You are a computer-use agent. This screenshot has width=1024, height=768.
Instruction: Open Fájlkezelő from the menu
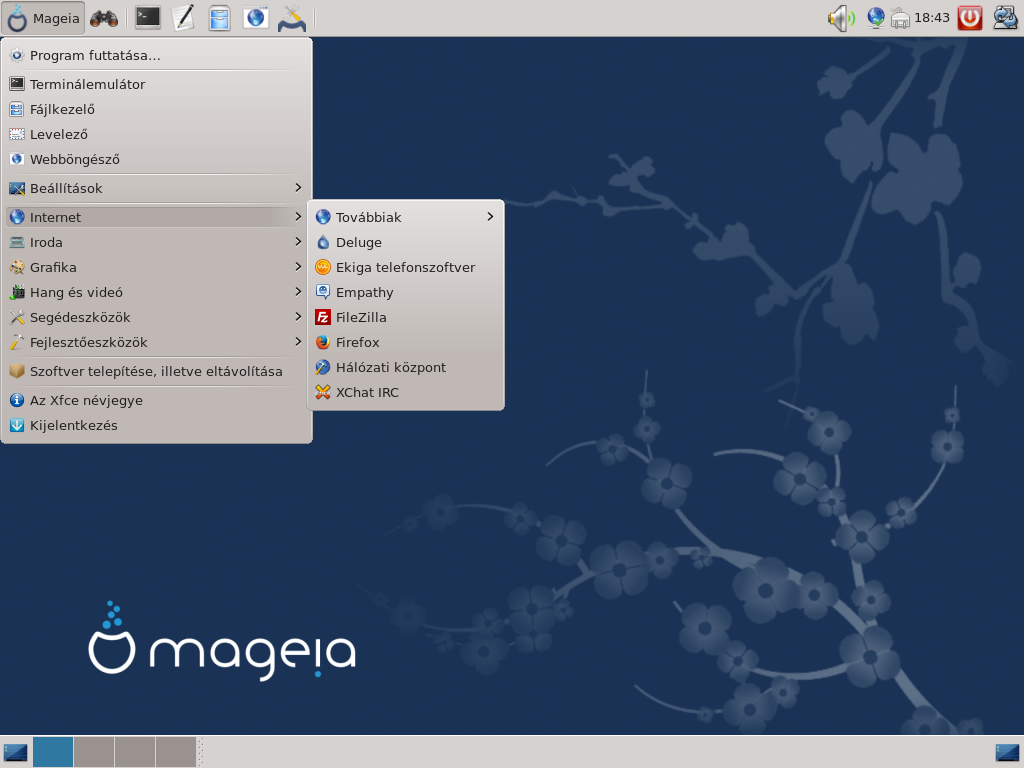tap(156, 109)
